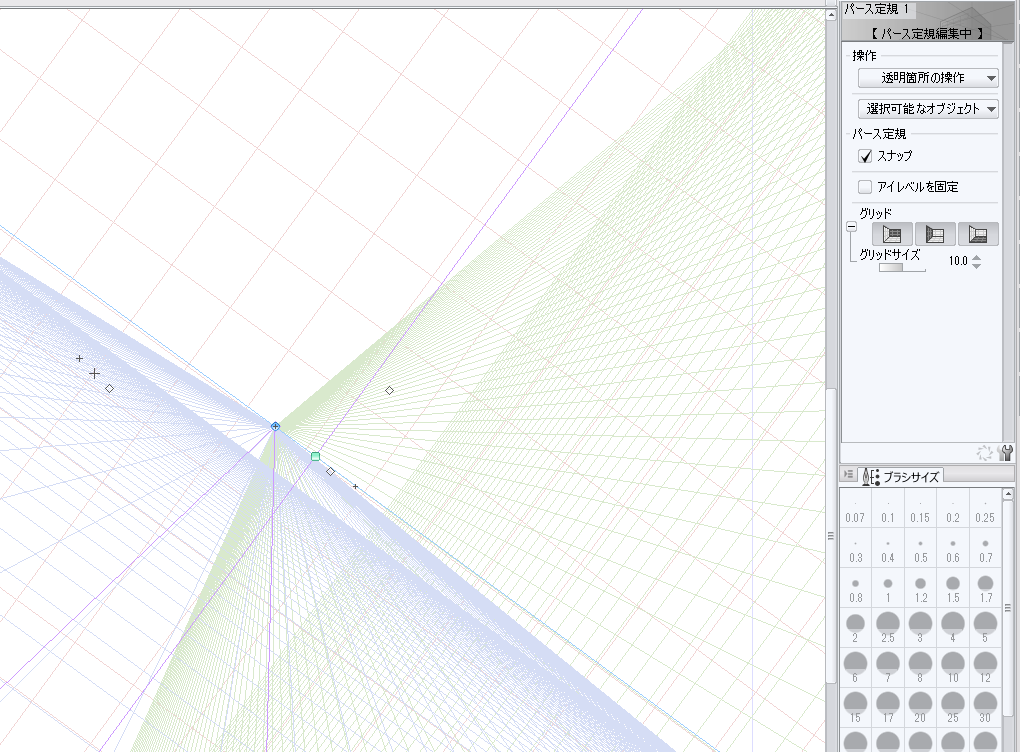Viewport: 1020px width, 752px height.
Task: Choose brush size 4
Action: (x=953, y=628)
